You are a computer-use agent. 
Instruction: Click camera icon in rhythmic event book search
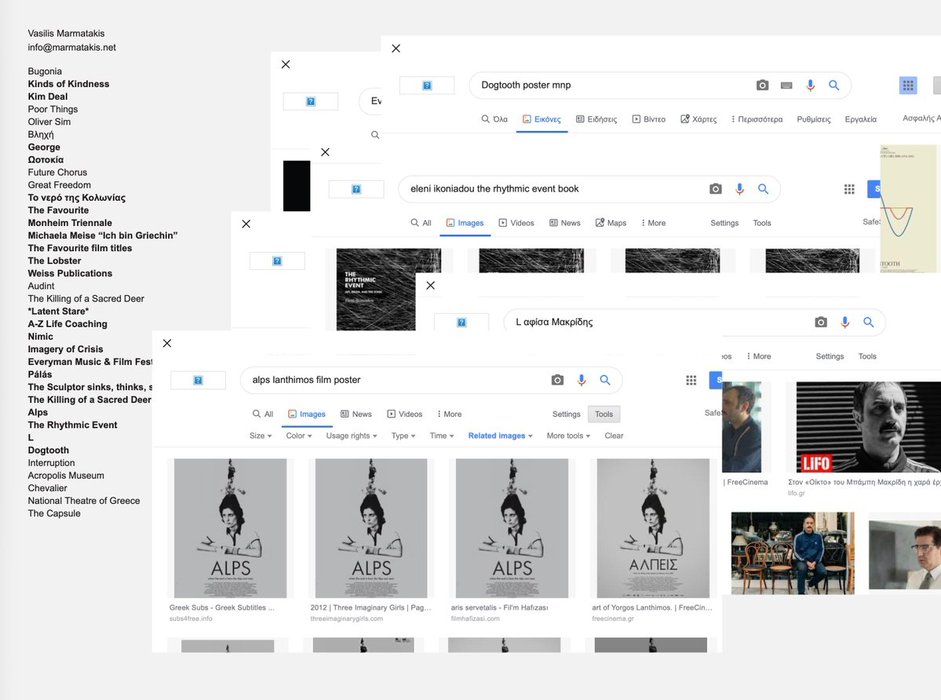(x=715, y=189)
